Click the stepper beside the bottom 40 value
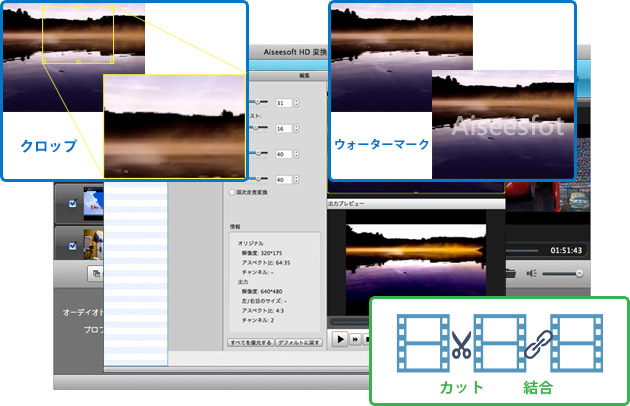 pos(296,179)
